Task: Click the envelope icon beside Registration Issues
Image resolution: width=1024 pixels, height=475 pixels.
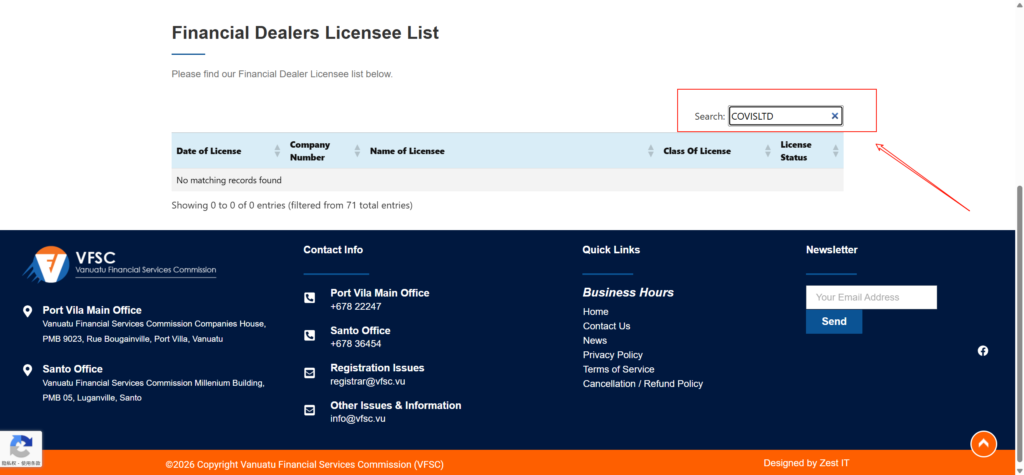Action: pyautogui.click(x=310, y=373)
